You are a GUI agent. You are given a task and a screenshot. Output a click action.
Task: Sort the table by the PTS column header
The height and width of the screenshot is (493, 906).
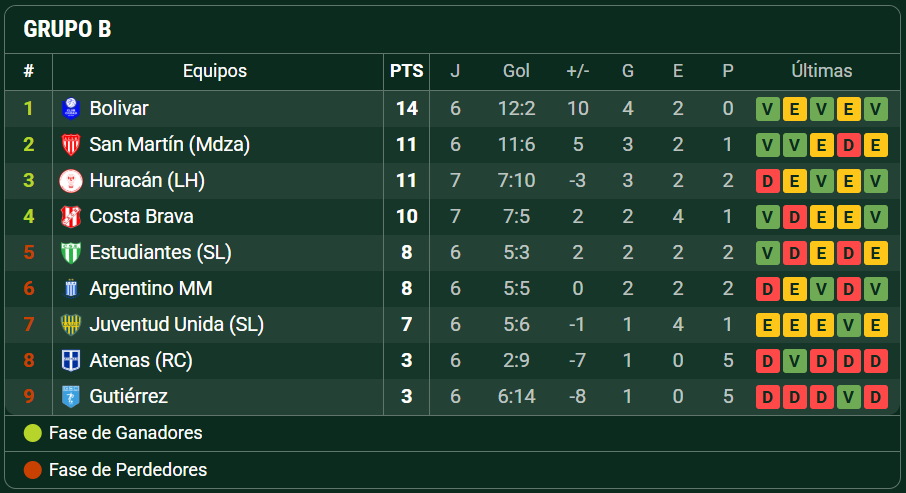pyautogui.click(x=406, y=71)
